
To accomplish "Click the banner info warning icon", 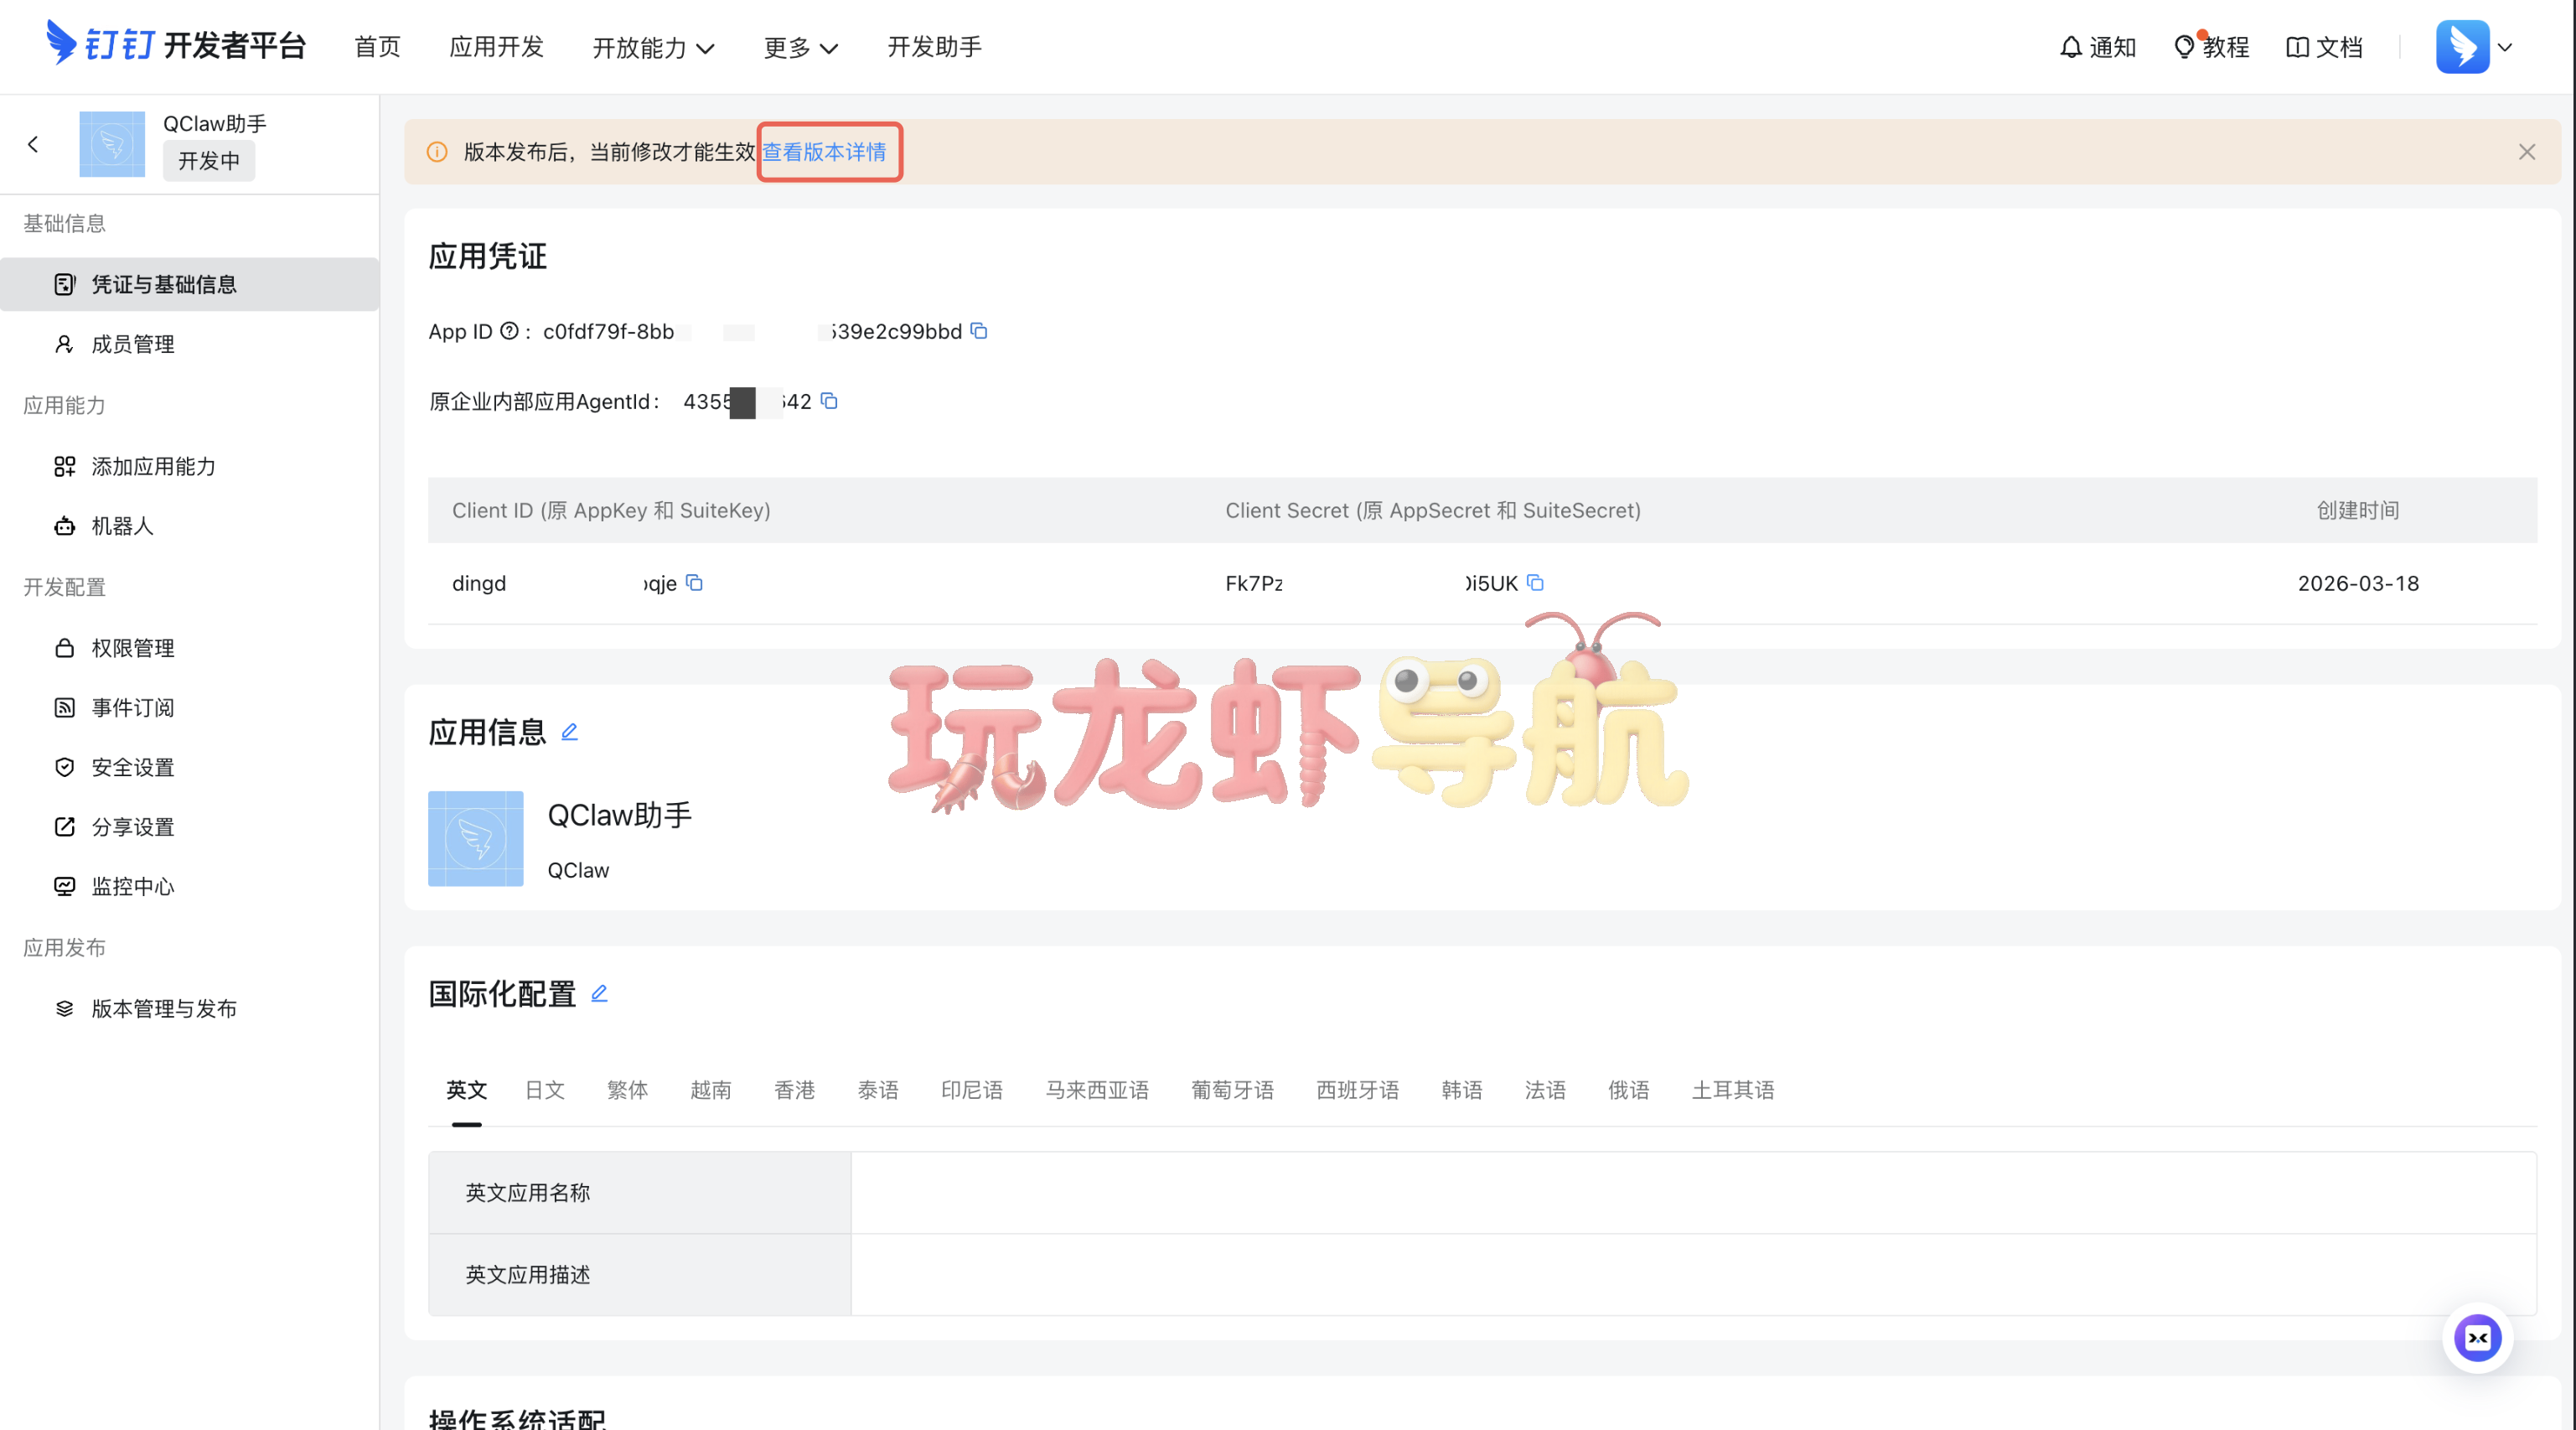I will pos(437,152).
